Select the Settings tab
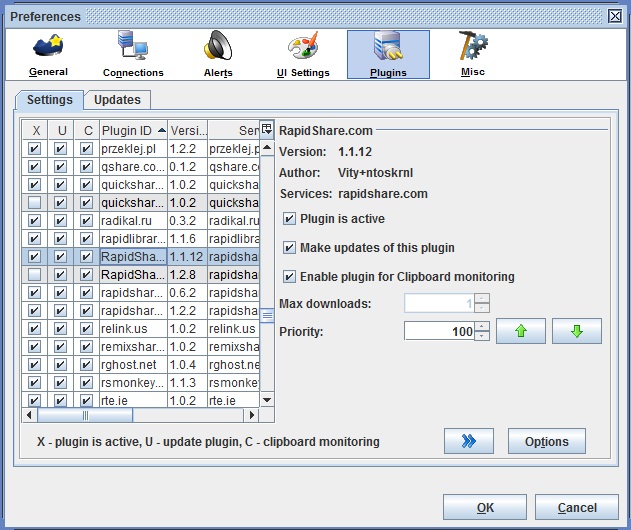The image size is (631, 530). [49, 100]
